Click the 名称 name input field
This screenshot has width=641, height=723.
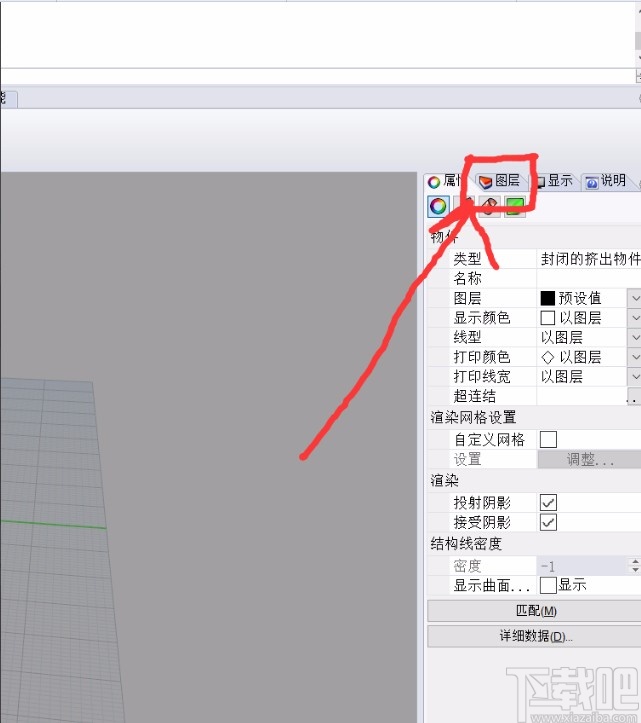pos(589,279)
